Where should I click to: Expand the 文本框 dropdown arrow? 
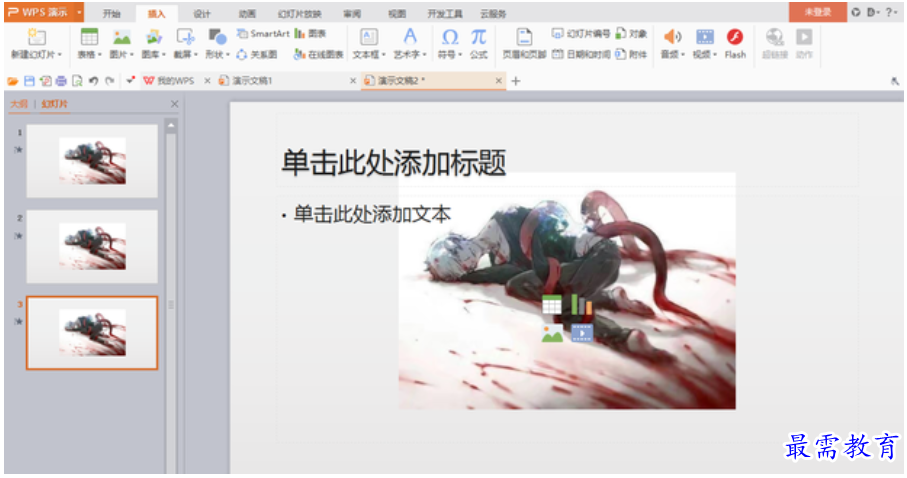click(x=384, y=55)
